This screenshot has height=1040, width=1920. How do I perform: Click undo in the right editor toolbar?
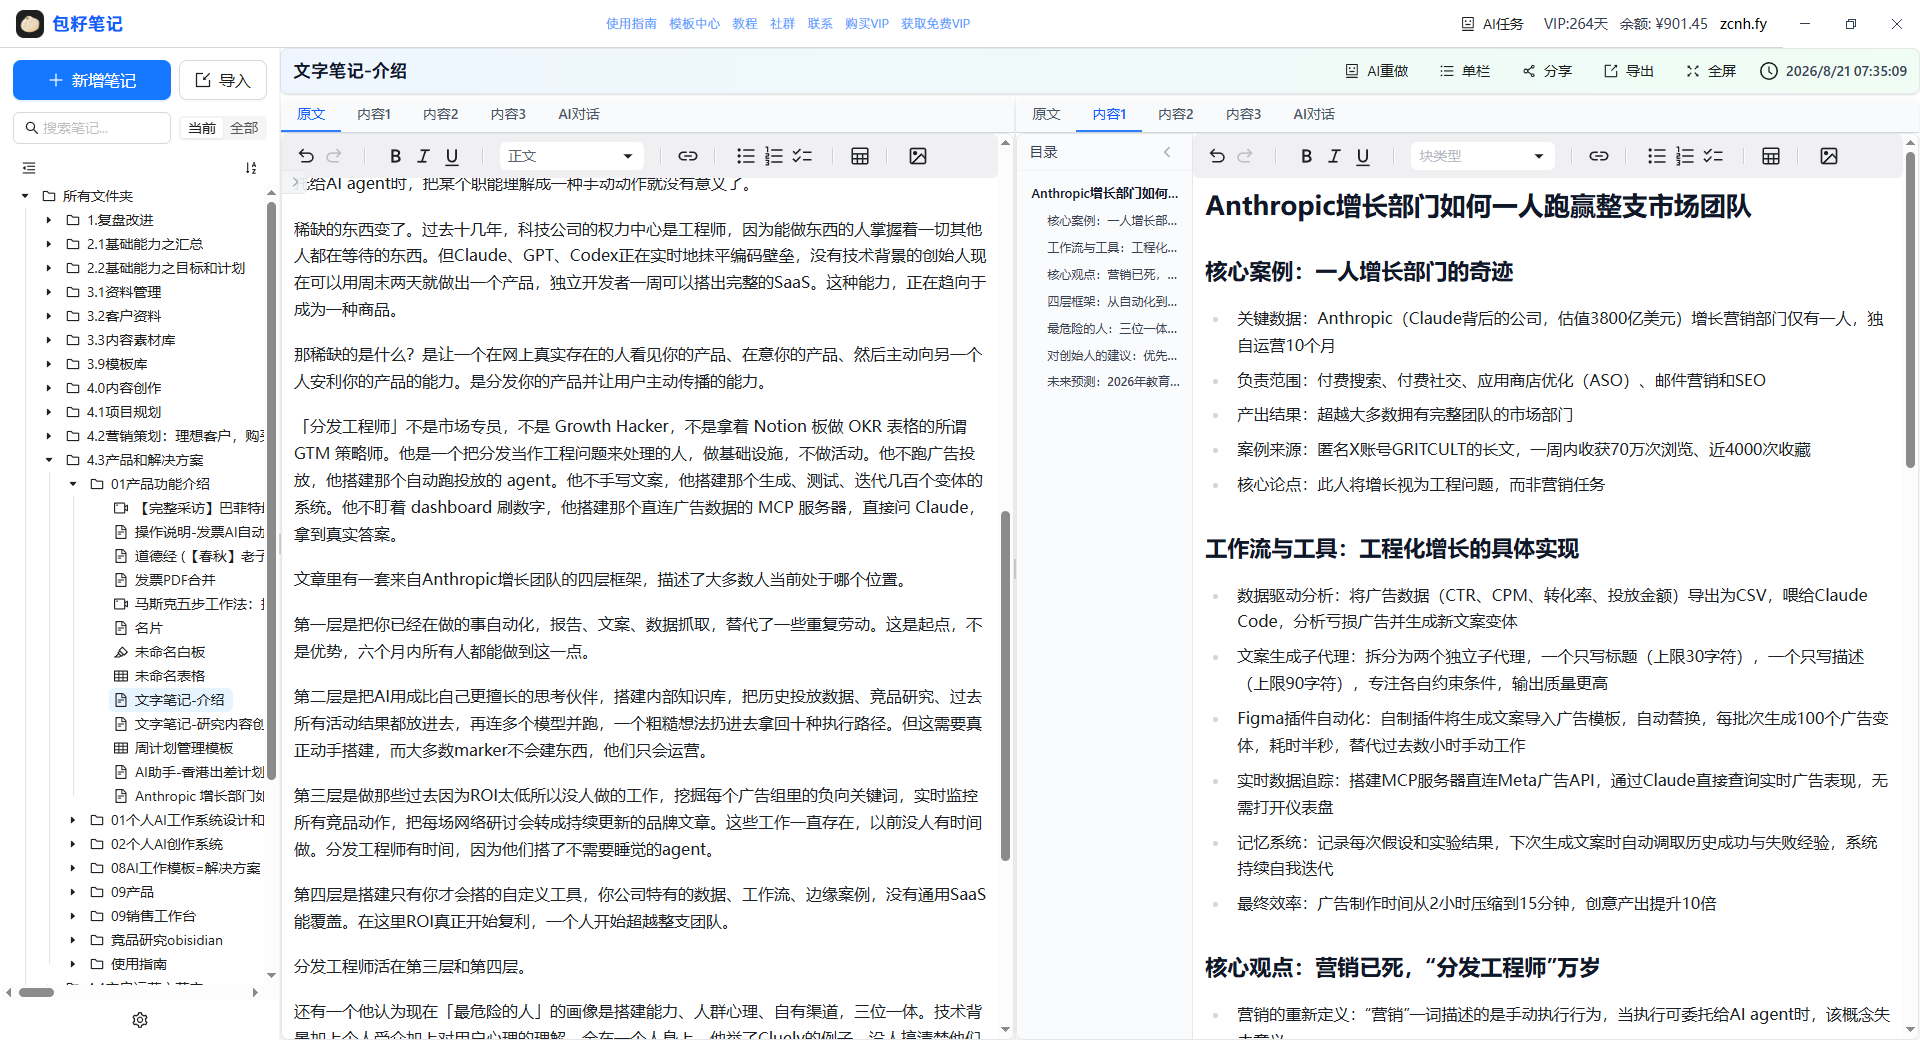(x=1217, y=156)
